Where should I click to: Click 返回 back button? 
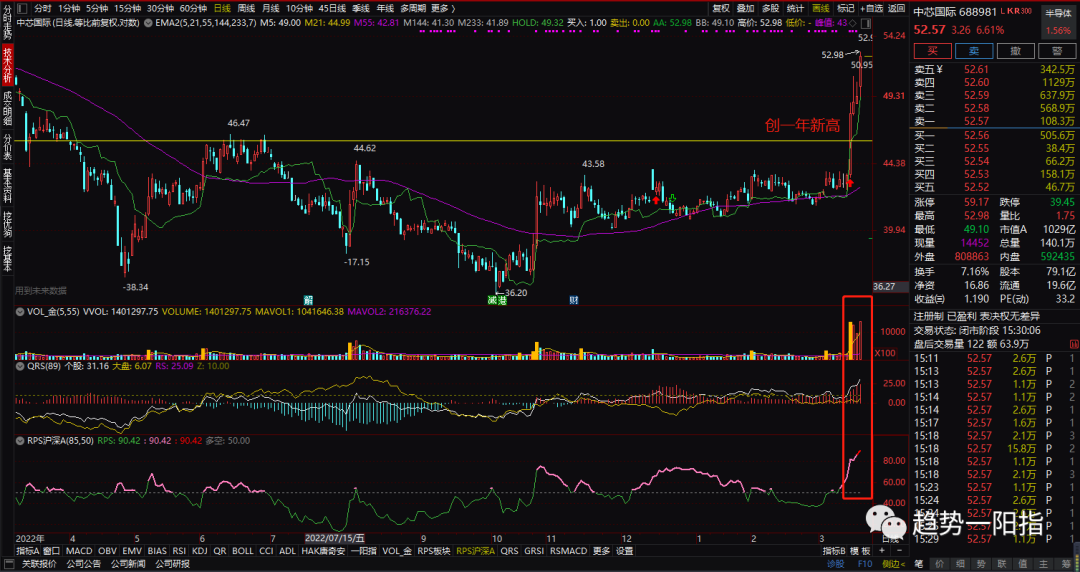click(x=896, y=8)
